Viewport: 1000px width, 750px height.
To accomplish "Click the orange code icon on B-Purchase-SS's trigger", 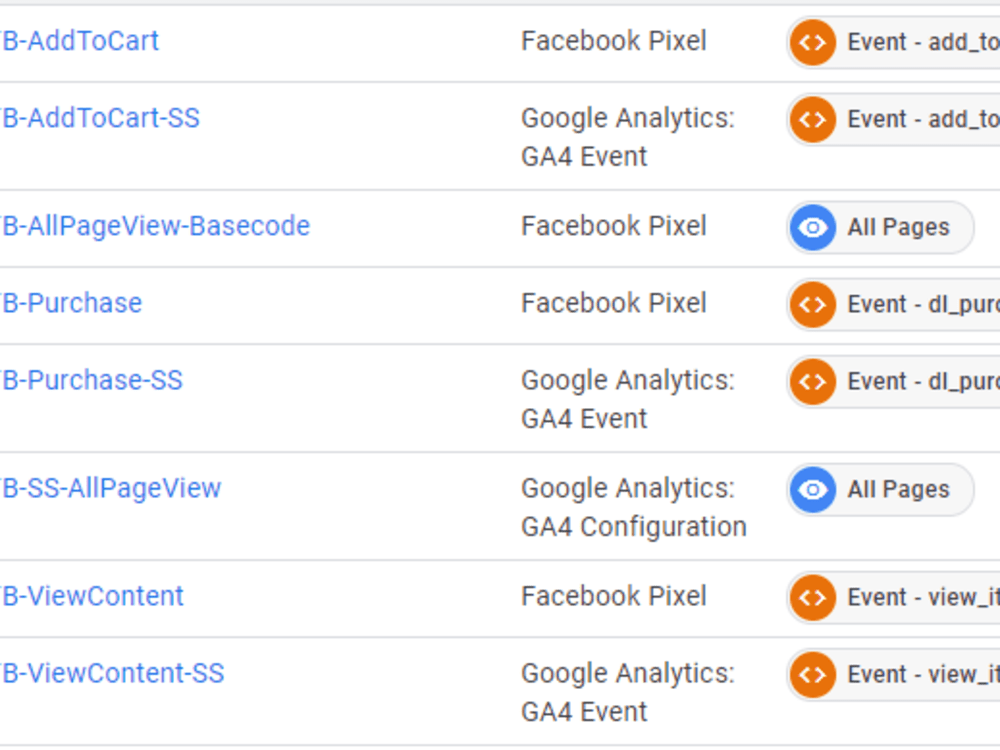I will click(813, 381).
